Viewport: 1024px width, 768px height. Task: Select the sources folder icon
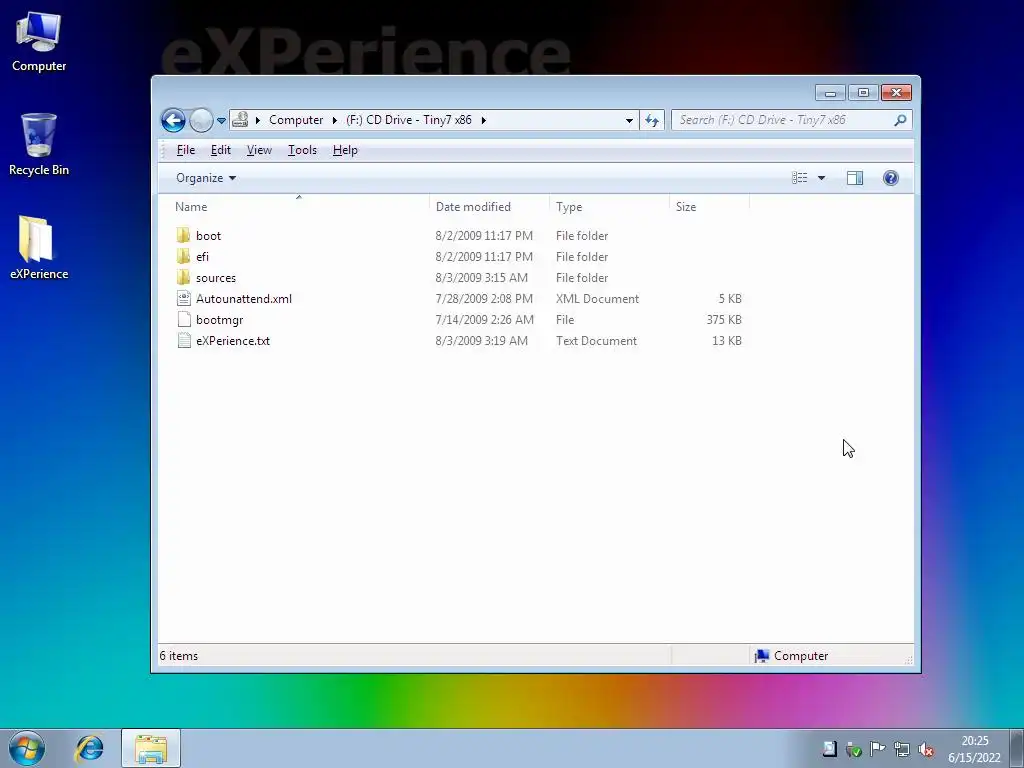click(184, 277)
